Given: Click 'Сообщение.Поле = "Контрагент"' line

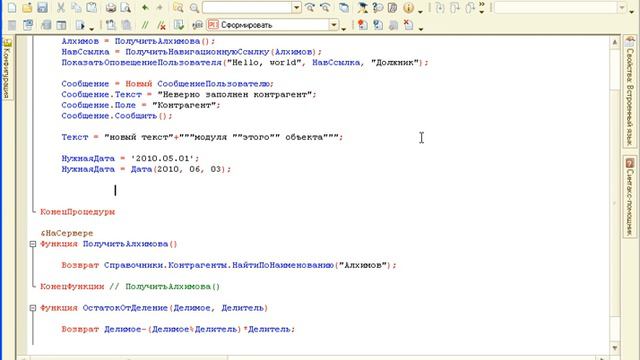Looking at the screenshot, I should click(141, 105).
